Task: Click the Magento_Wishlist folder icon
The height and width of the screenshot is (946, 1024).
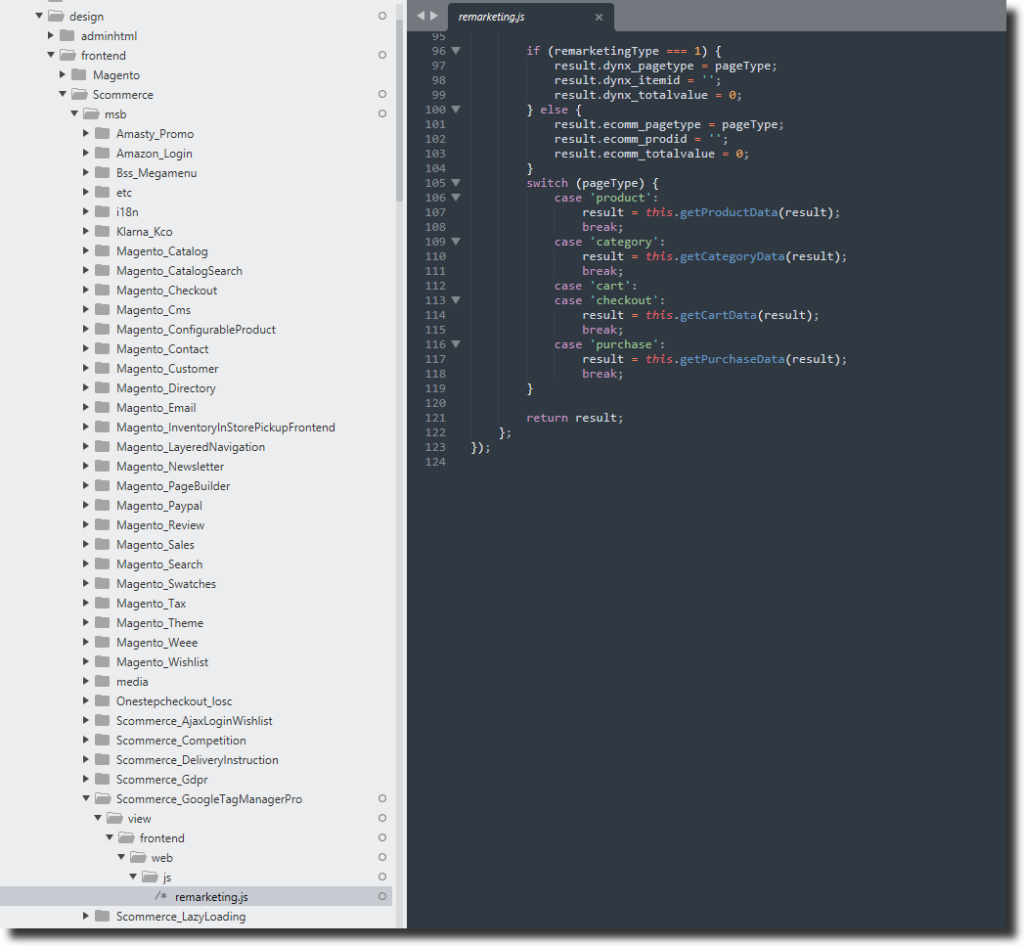Action: [x=102, y=662]
